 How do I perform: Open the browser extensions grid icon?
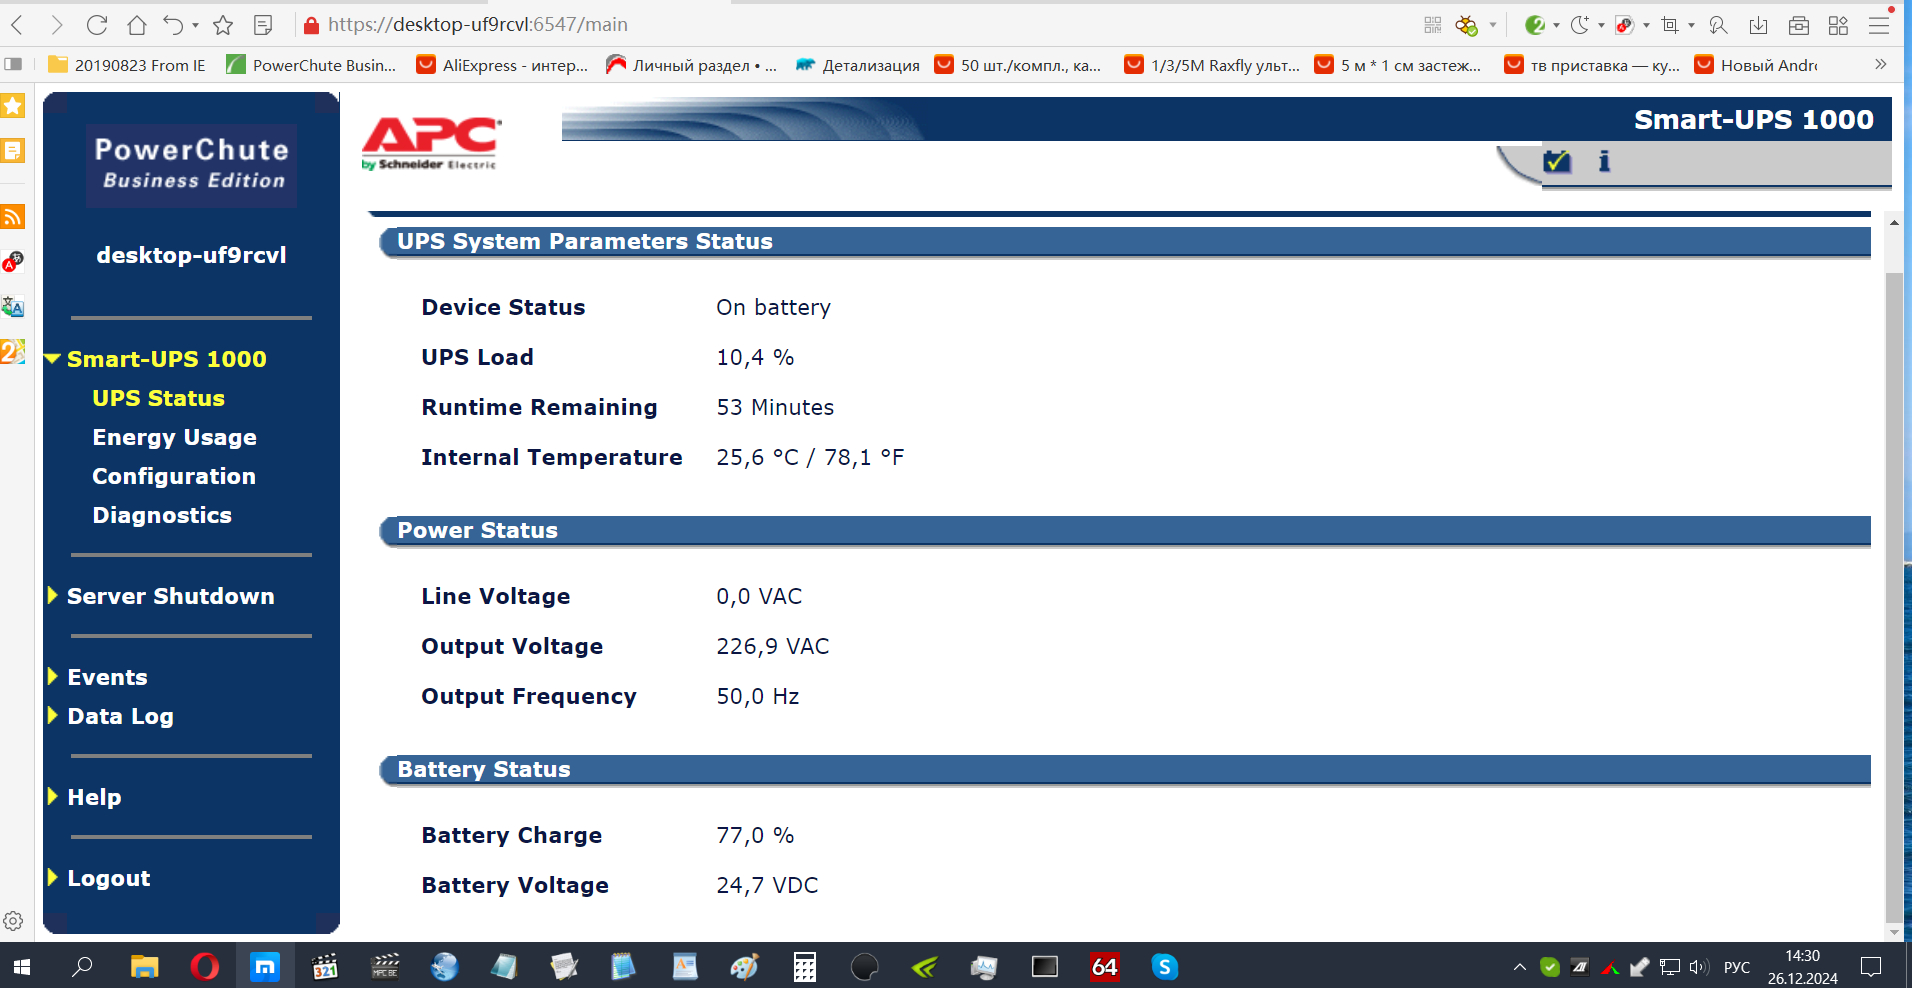pyautogui.click(x=1838, y=25)
